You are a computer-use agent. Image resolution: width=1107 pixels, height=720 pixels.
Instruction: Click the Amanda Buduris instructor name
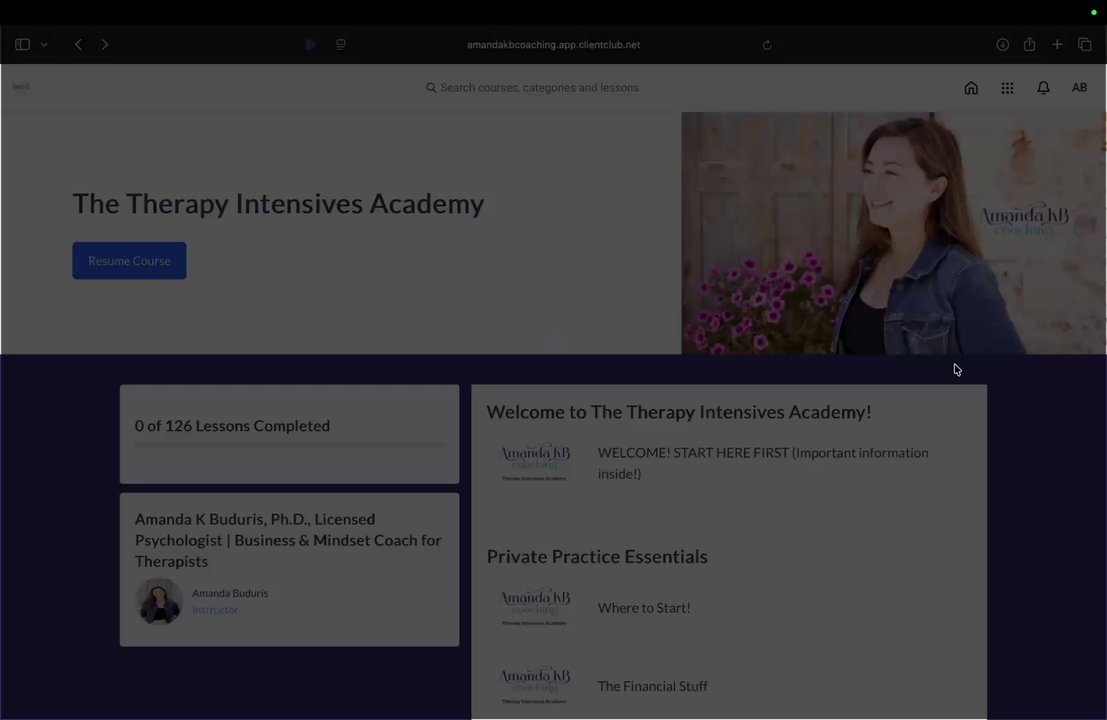point(230,593)
